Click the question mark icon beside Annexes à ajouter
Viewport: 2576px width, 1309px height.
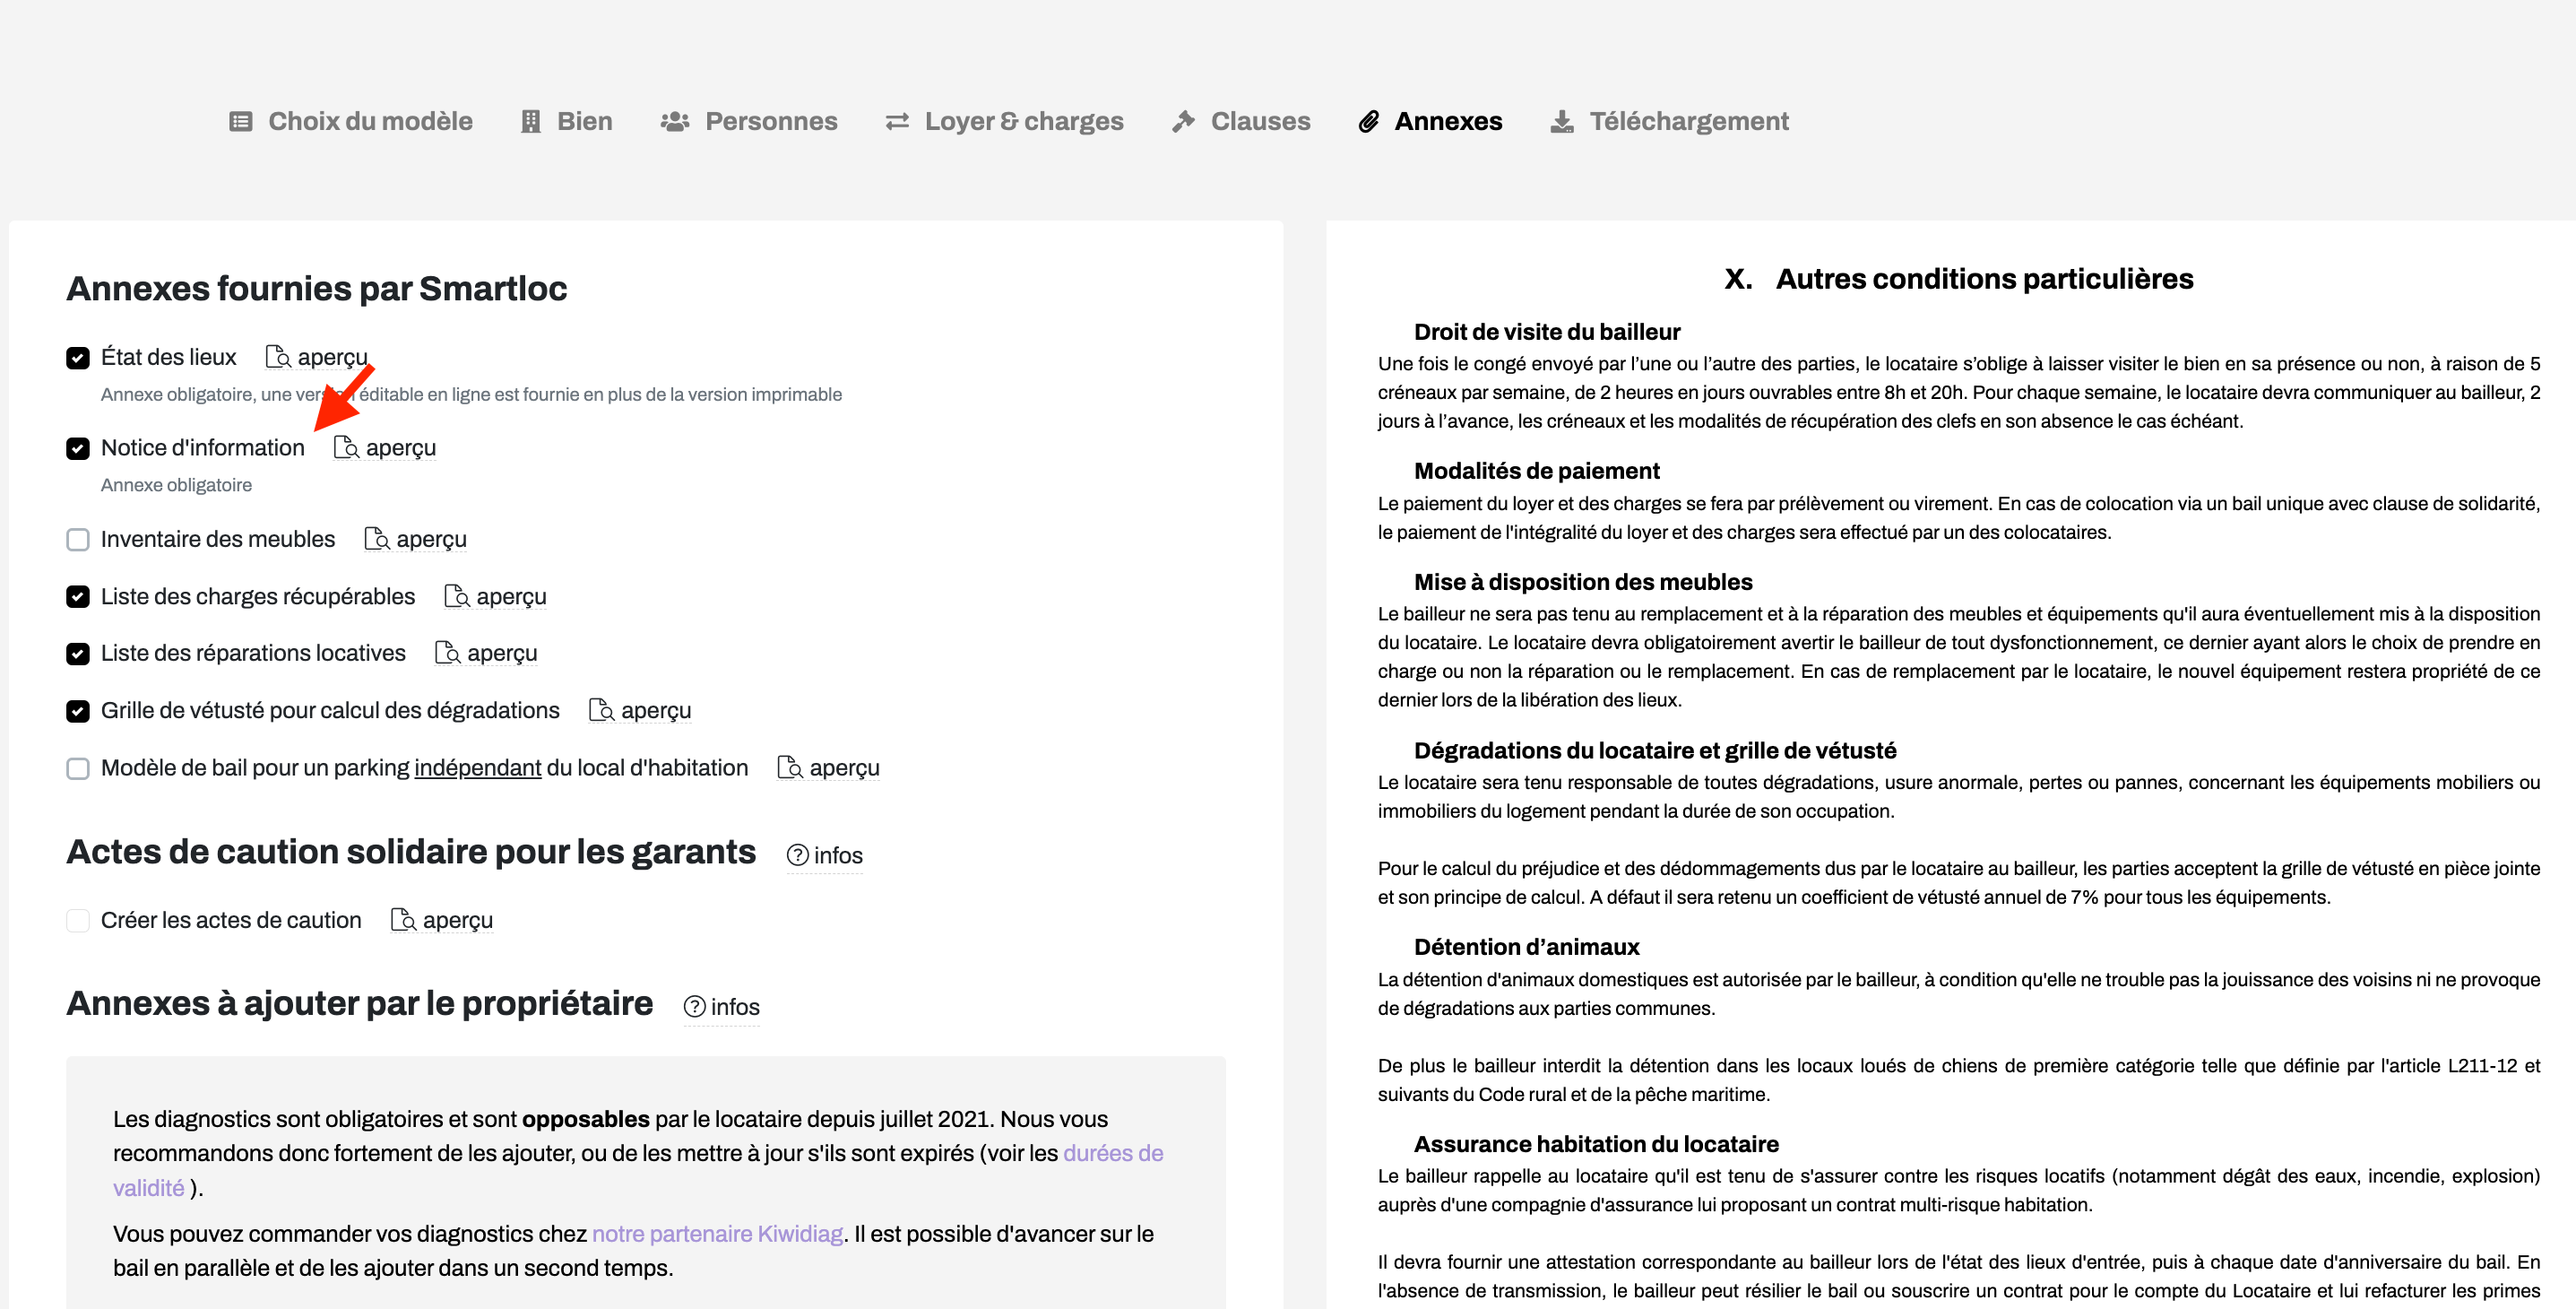pyautogui.click(x=694, y=1007)
